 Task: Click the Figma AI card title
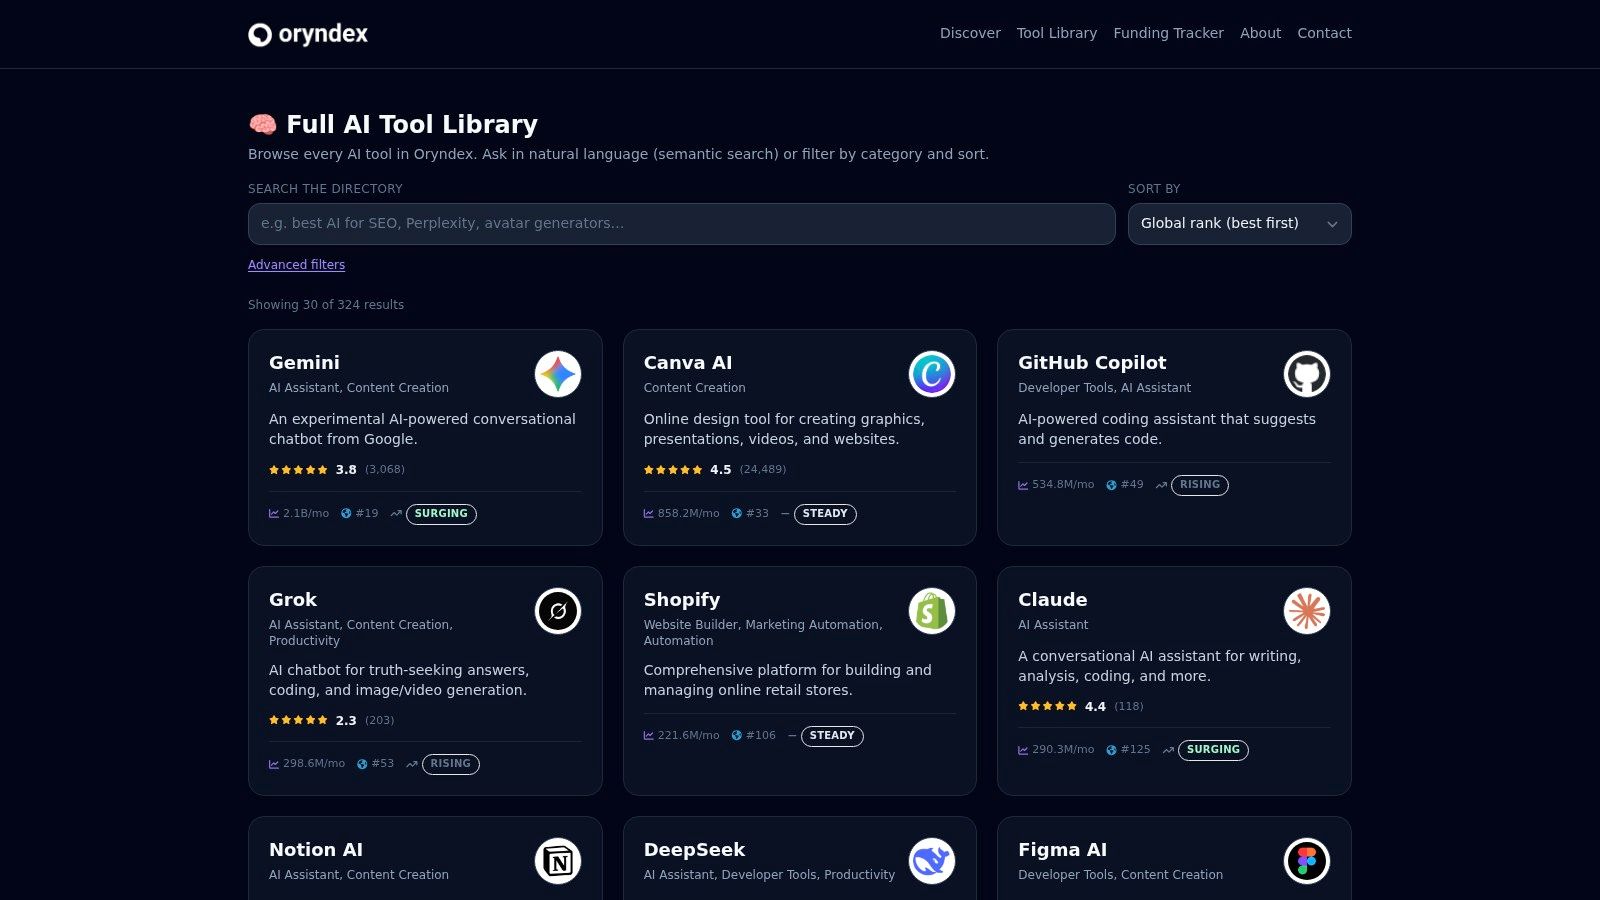[x=1062, y=850]
